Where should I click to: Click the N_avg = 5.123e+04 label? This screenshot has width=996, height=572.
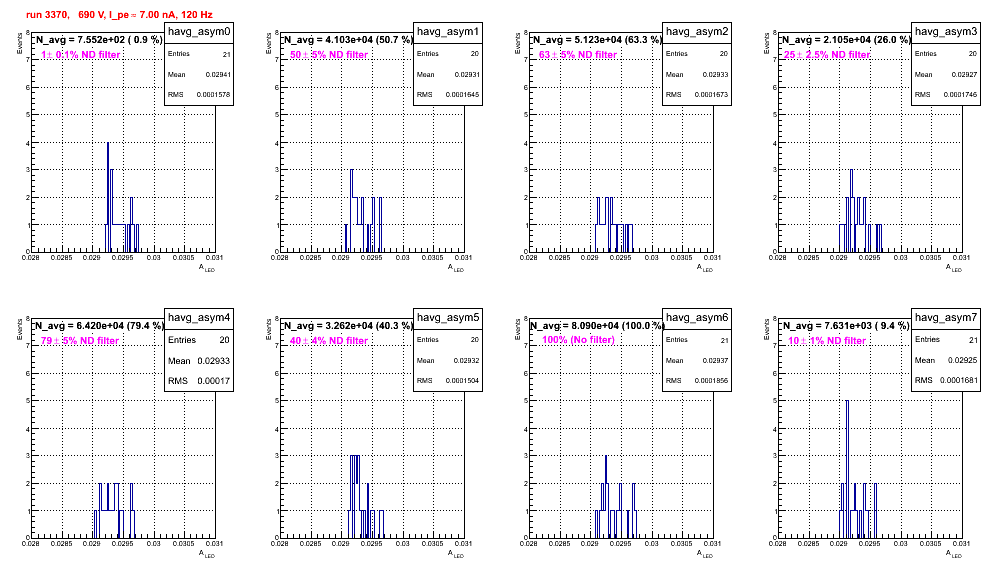(x=596, y=39)
